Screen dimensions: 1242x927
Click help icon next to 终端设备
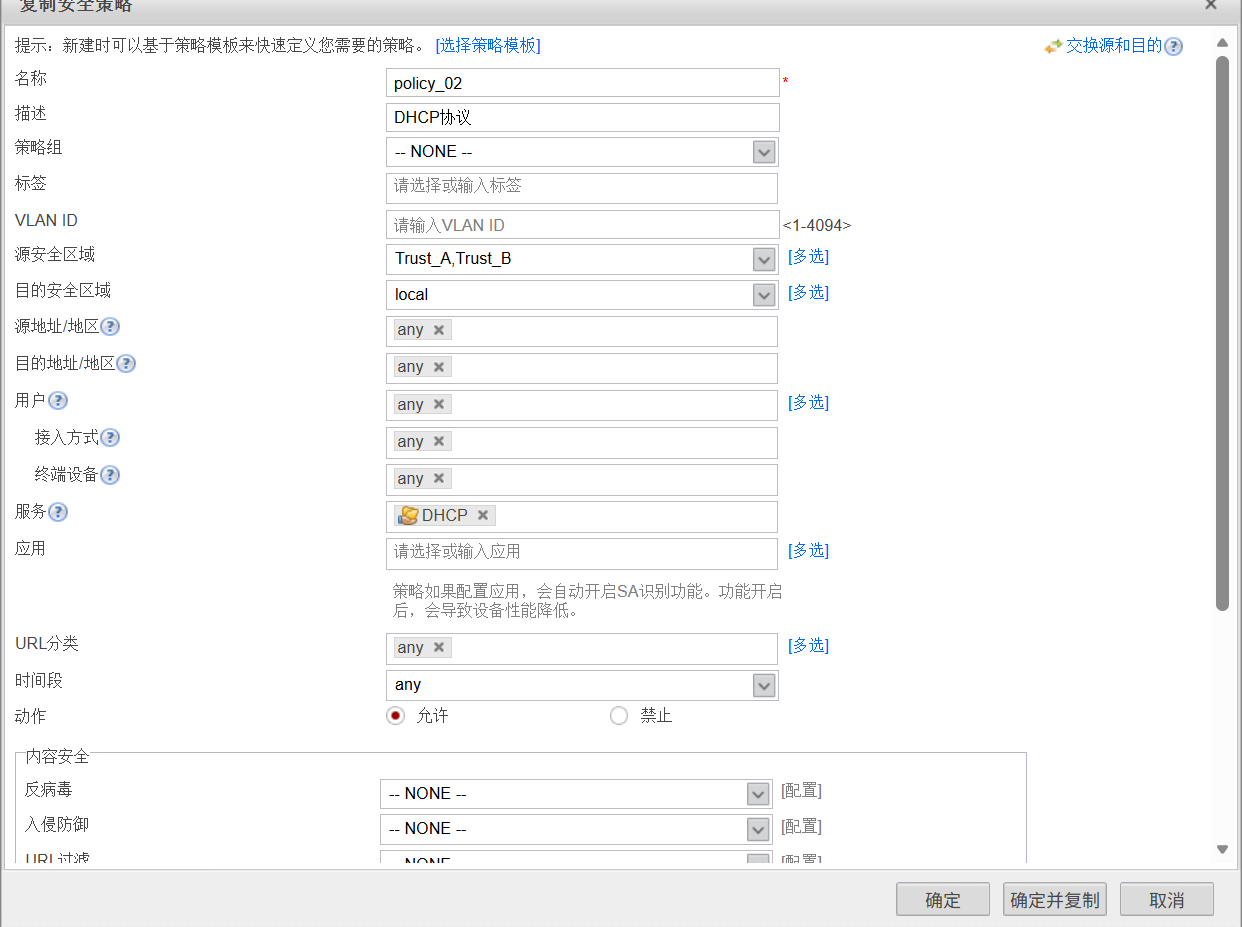pyautogui.click(x=110, y=475)
